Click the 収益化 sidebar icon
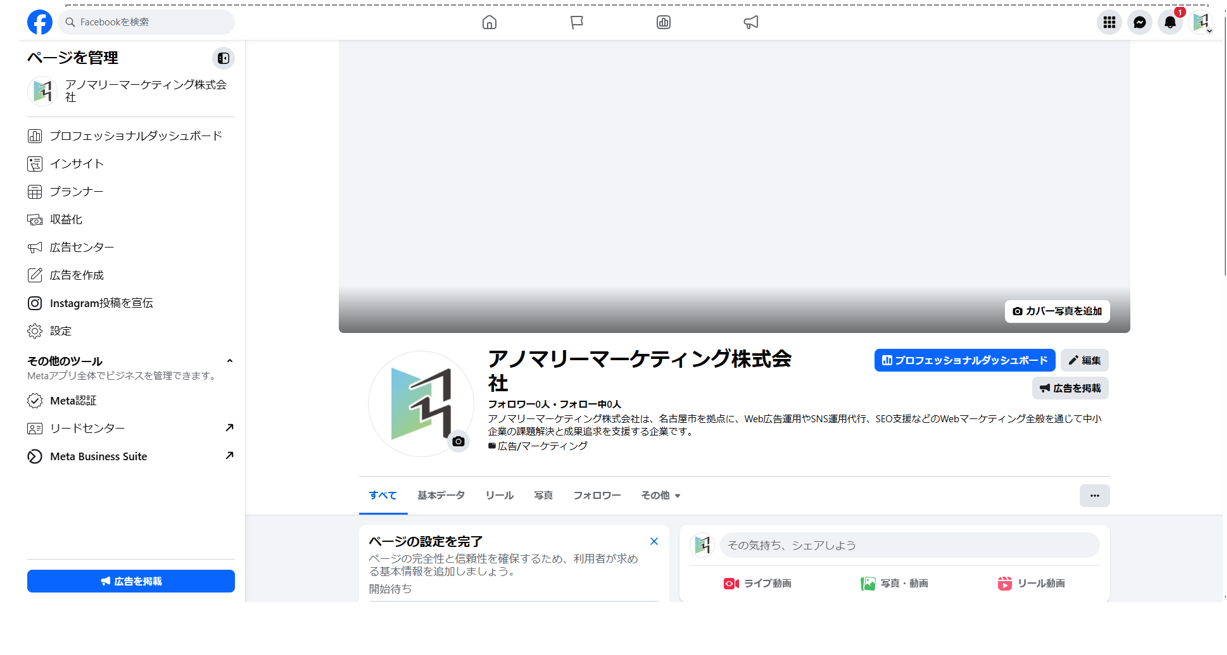Image resolution: width=1227 pixels, height=655 pixels. pos(35,220)
